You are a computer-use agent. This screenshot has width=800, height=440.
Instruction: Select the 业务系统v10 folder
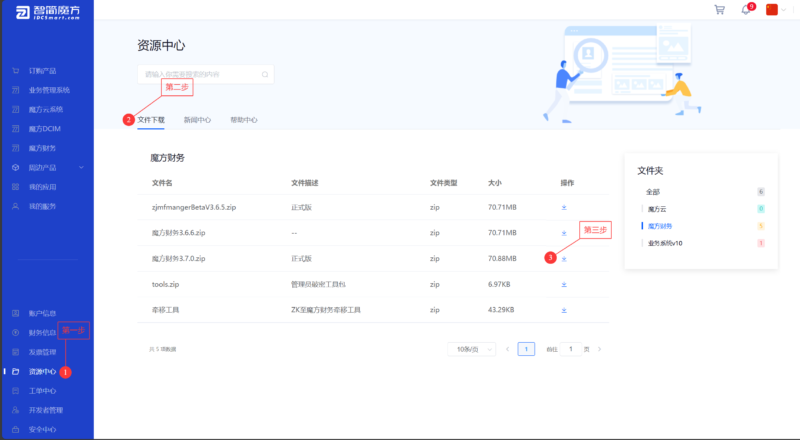tap(665, 243)
